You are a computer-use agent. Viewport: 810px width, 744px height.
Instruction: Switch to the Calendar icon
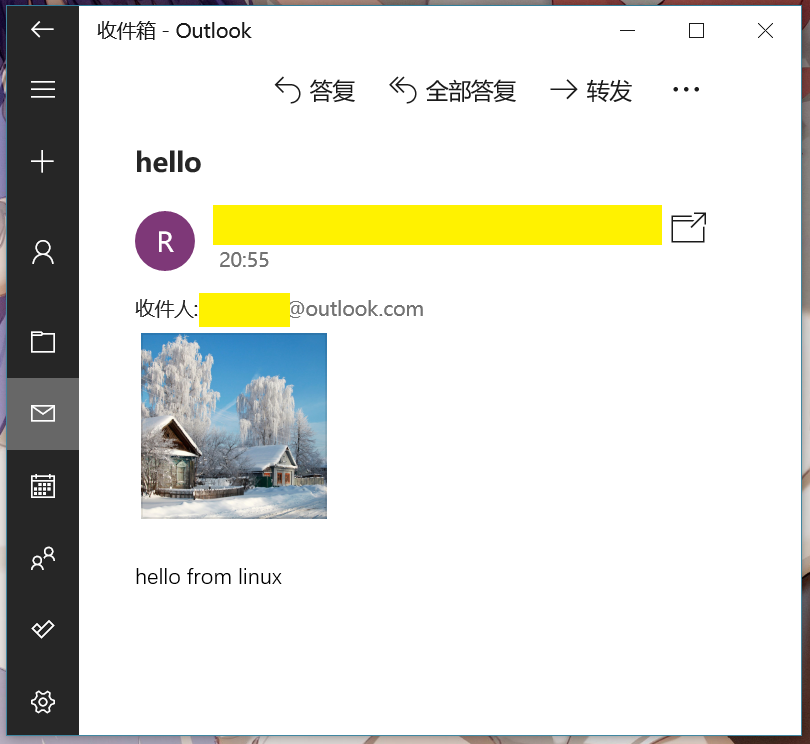coord(42,486)
